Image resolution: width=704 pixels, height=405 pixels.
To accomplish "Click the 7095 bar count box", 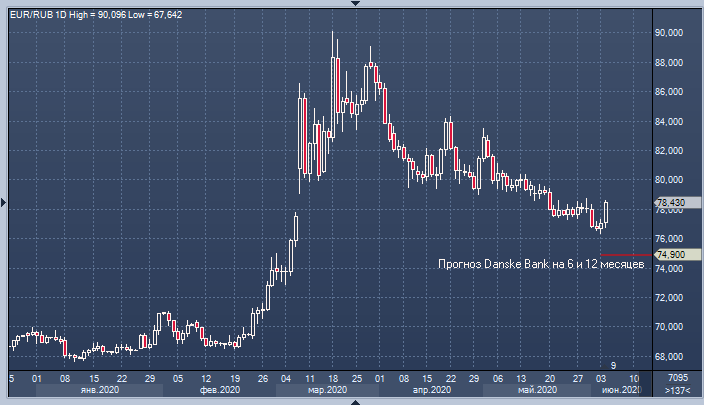I will pyautogui.click(x=677, y=378).
